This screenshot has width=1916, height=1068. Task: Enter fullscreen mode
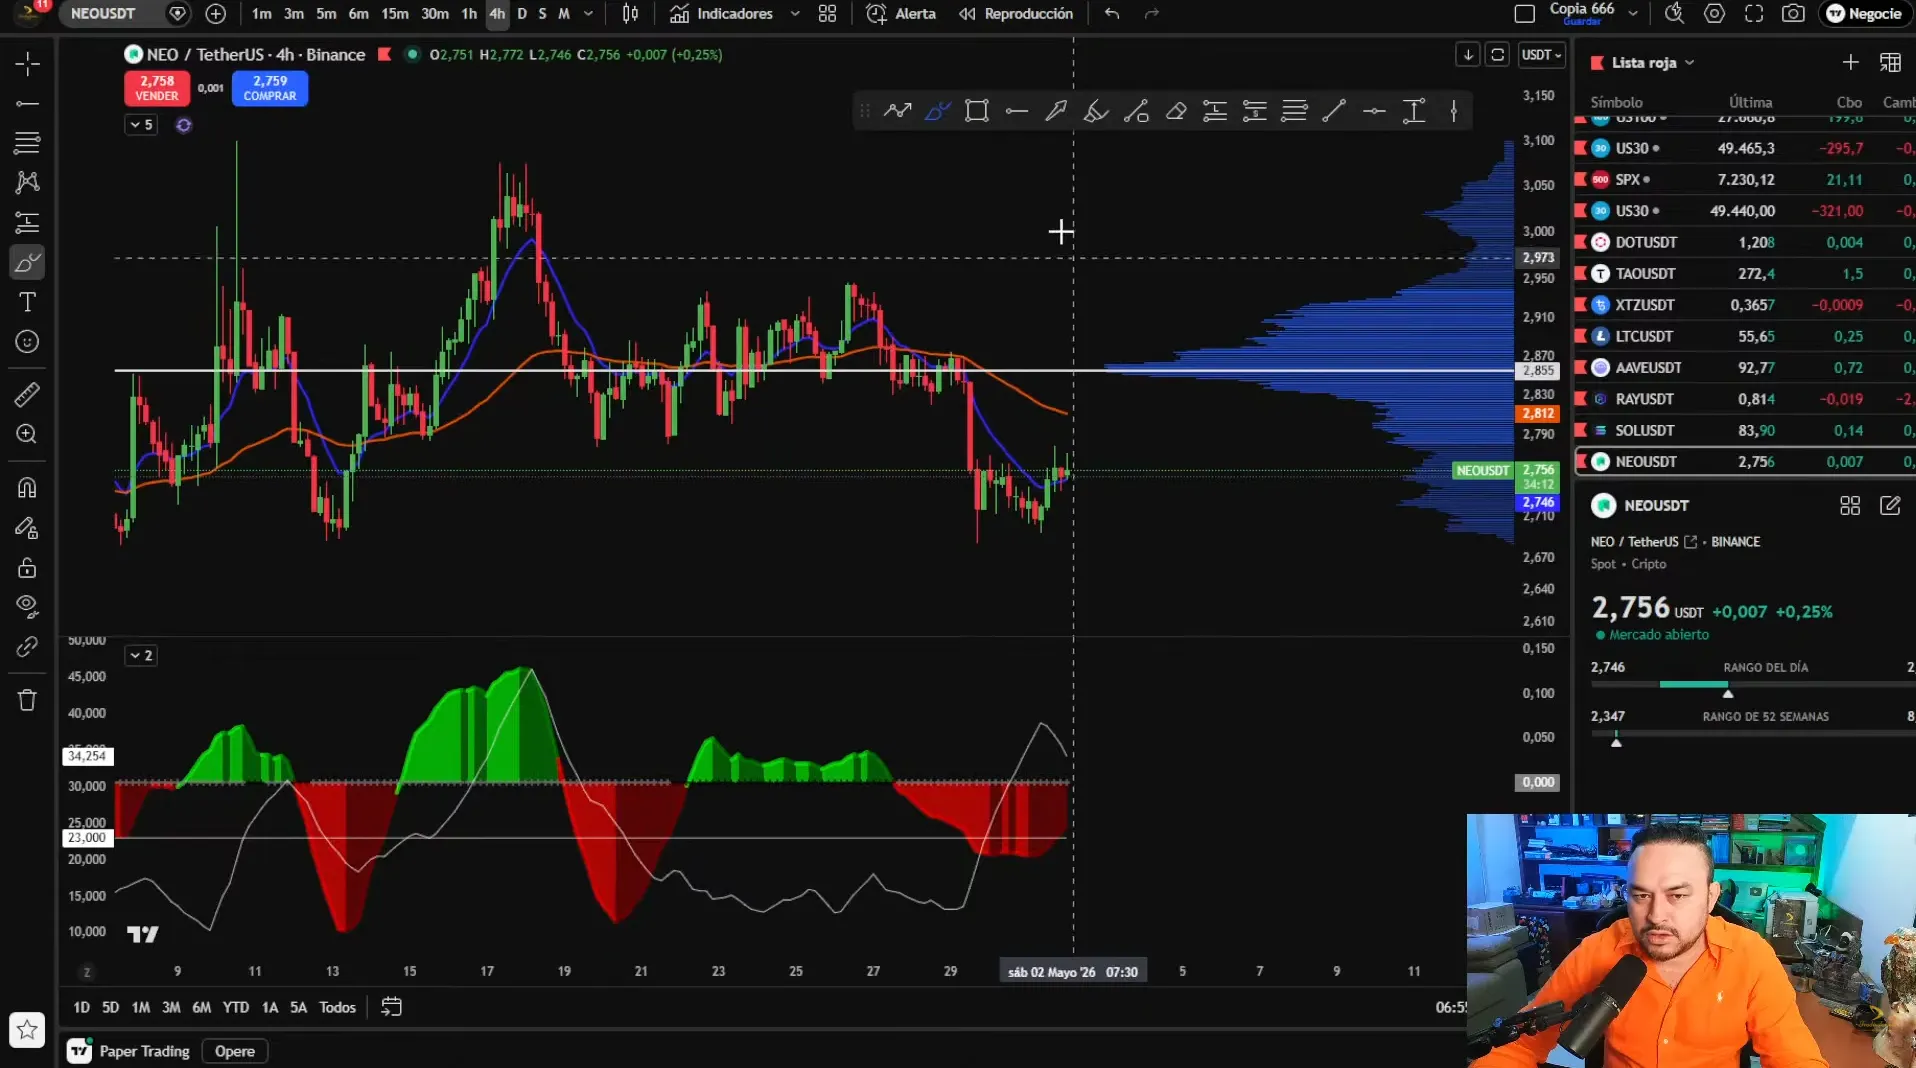pyautogui.click(x=1754, y=14)
